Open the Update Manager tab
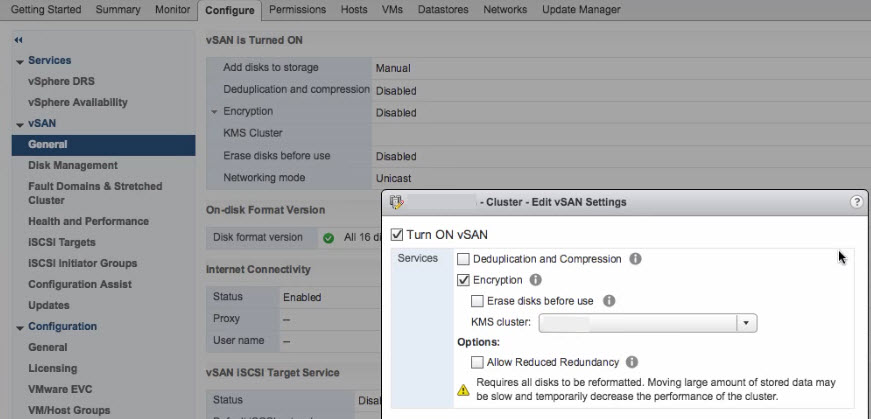 [581, 9]
